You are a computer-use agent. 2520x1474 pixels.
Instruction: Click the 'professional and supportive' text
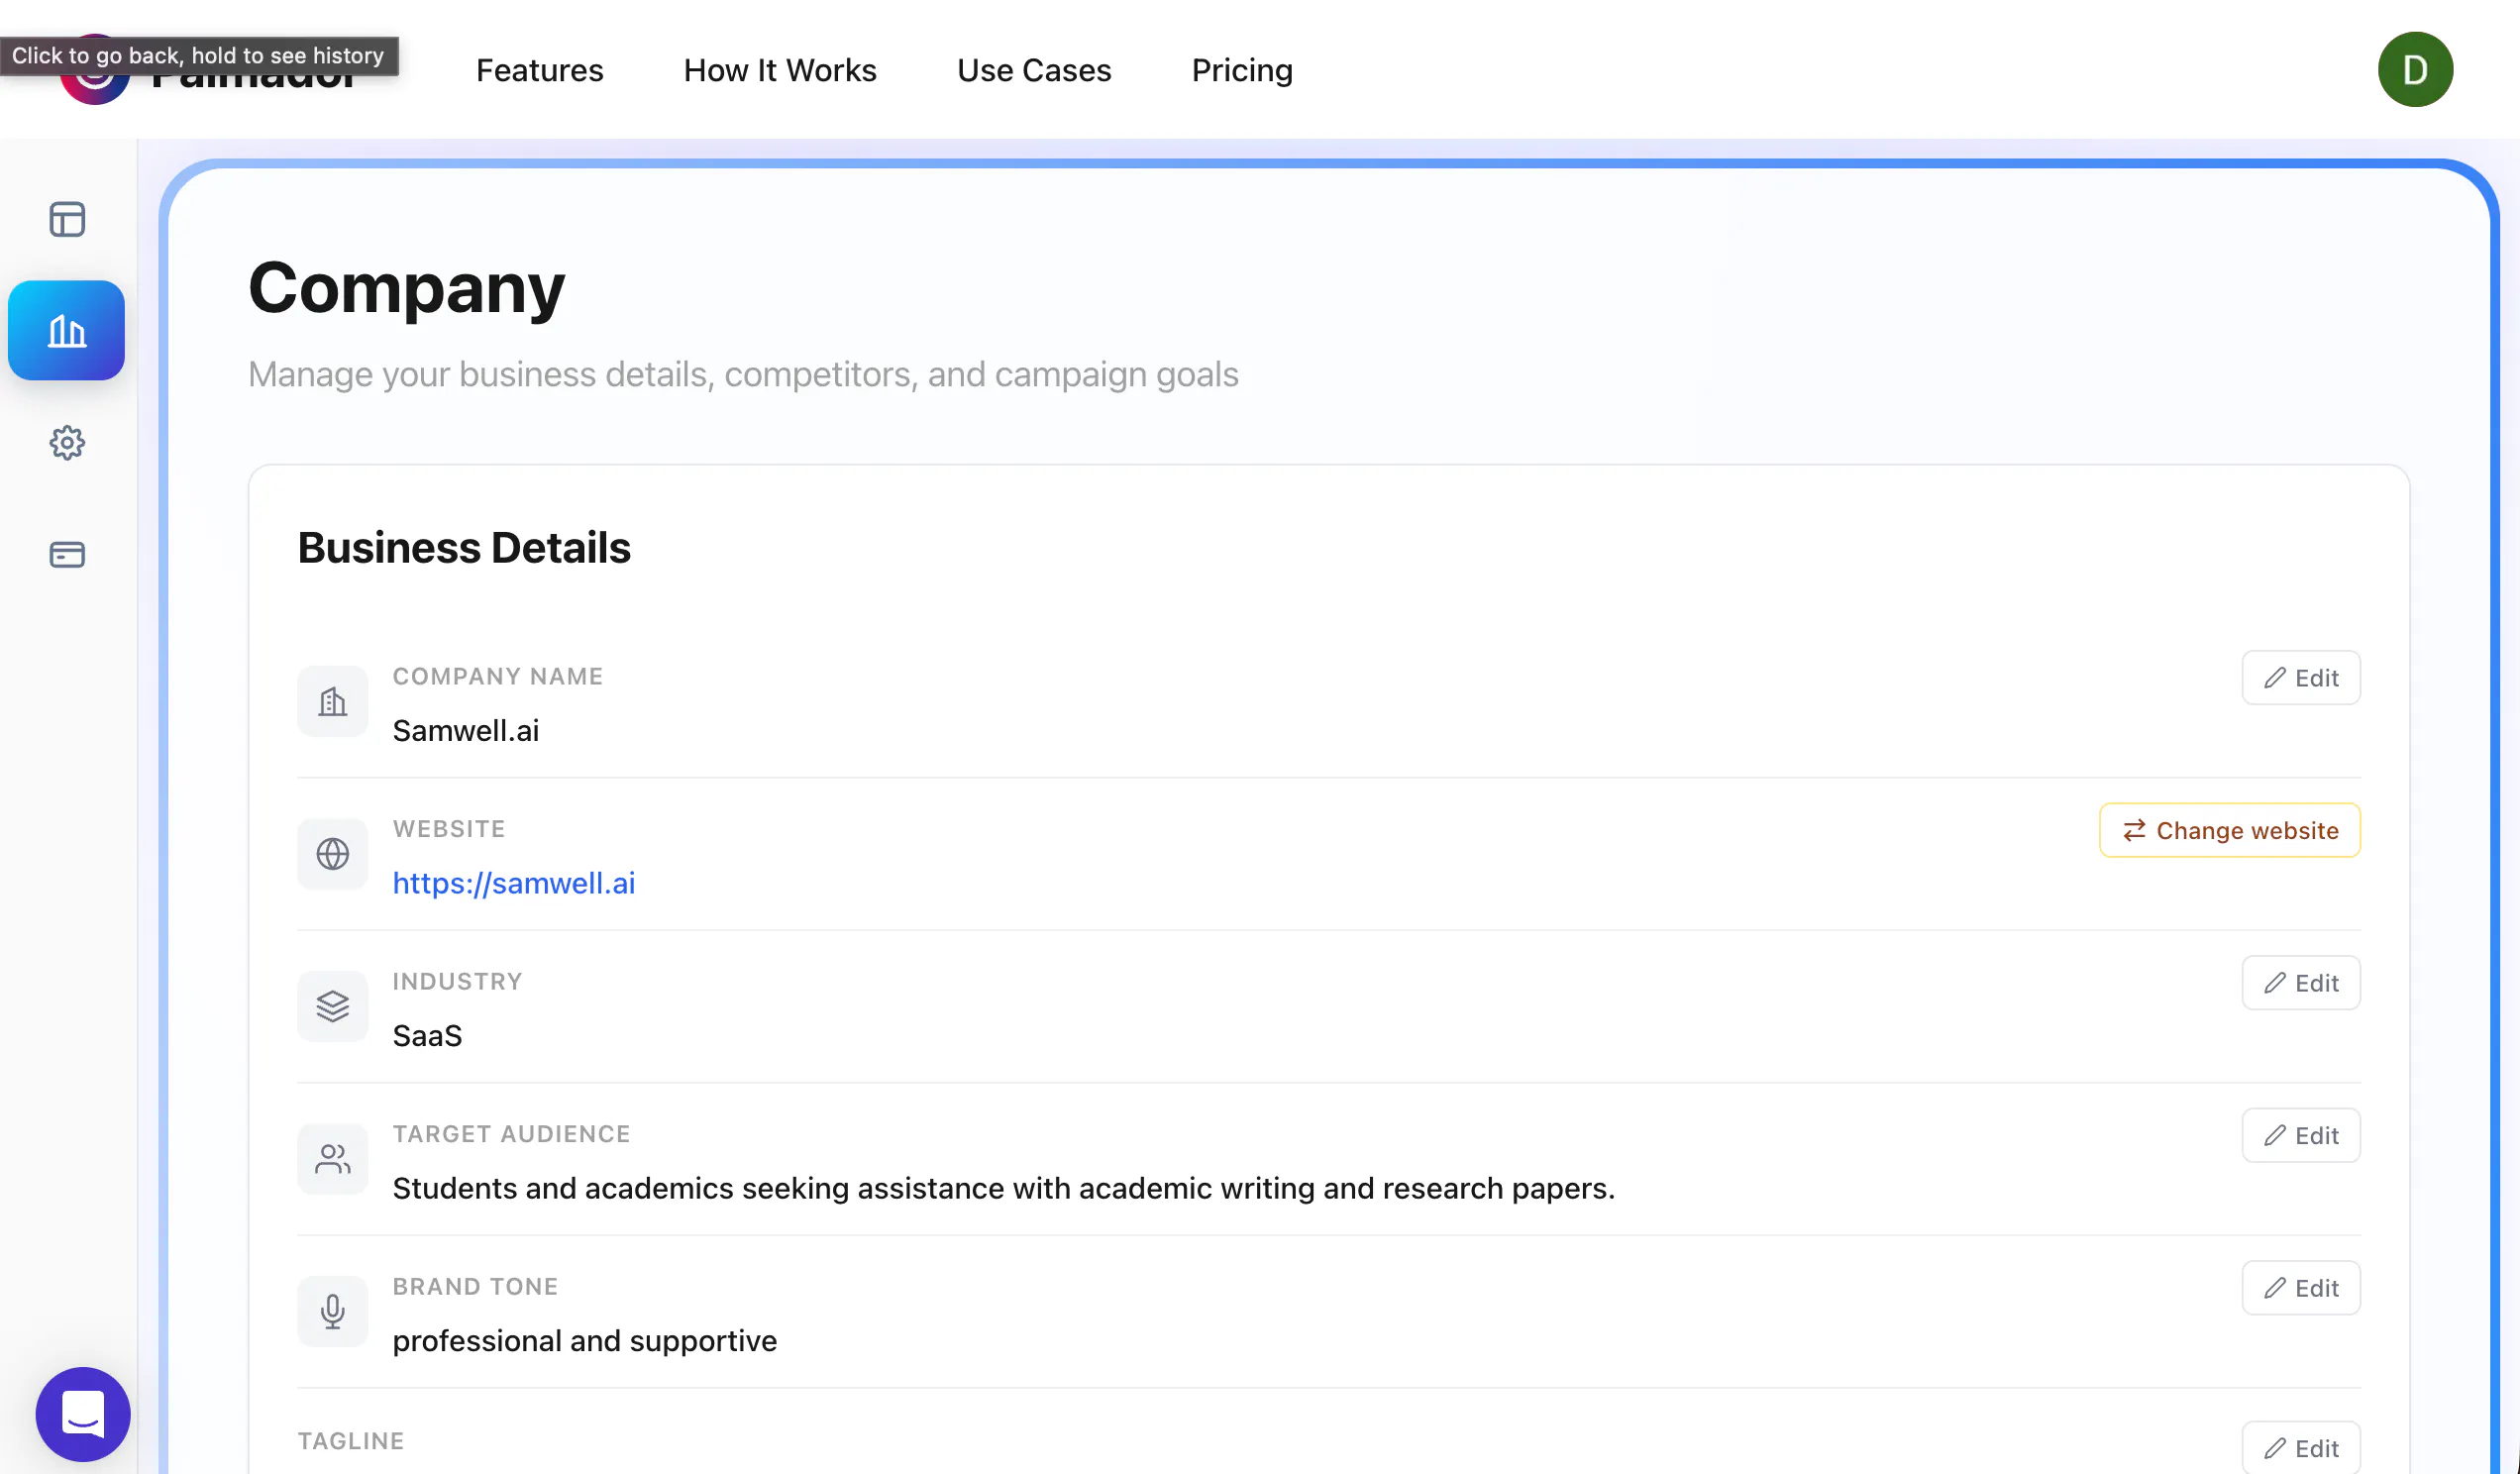coord(585,1341)
